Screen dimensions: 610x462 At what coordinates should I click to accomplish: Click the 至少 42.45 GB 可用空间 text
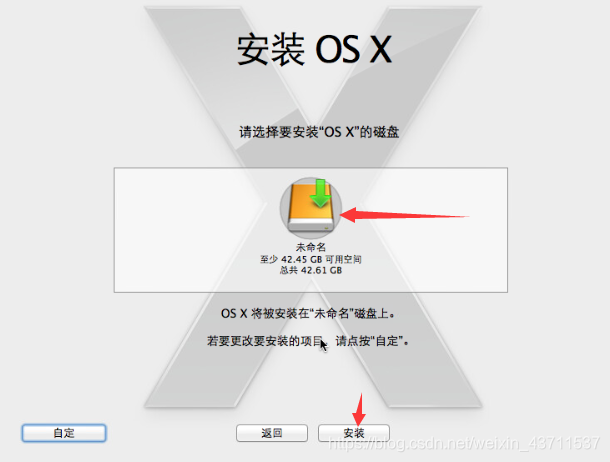(311, 259)
